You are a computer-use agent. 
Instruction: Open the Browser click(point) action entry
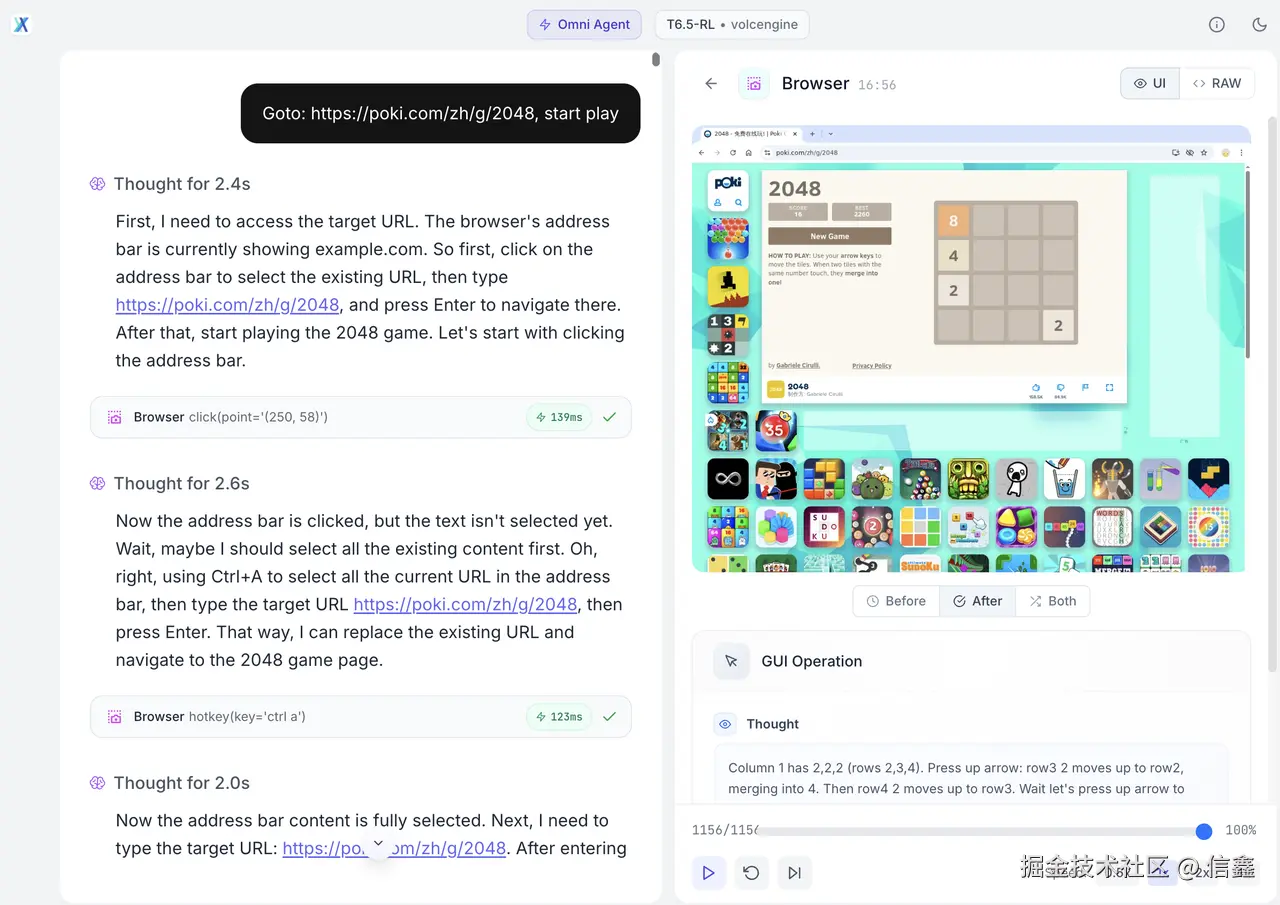[x=361, y=417]
